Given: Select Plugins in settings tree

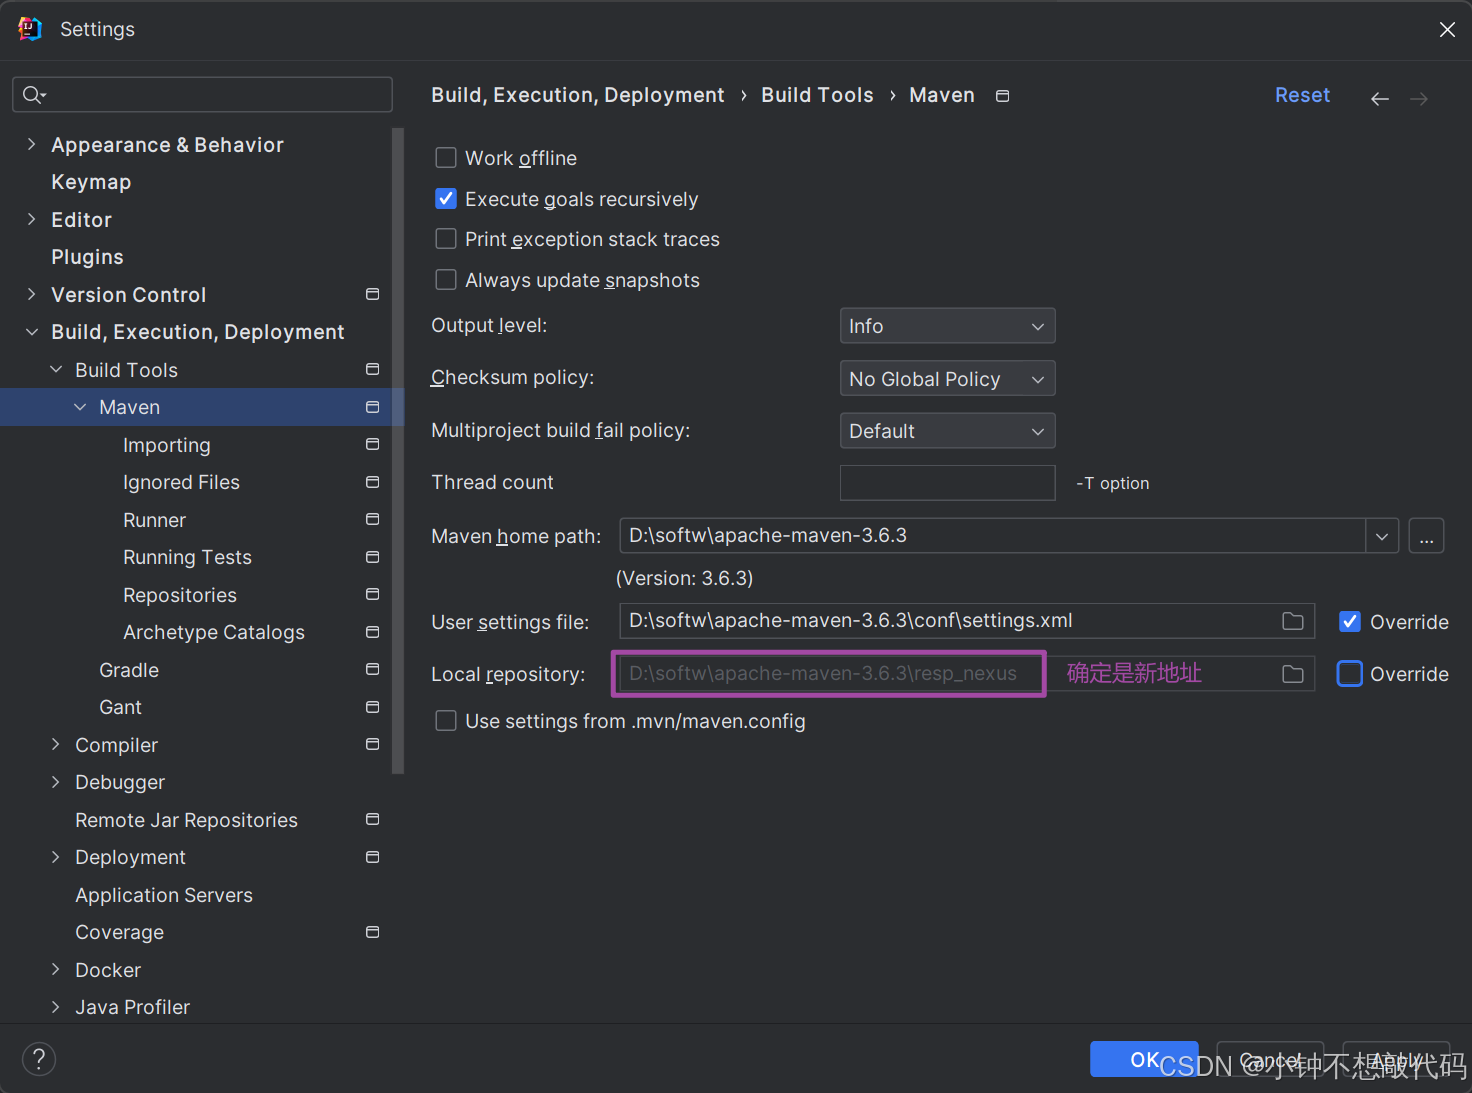Looking at the screenshot, I should coord(87,257).
